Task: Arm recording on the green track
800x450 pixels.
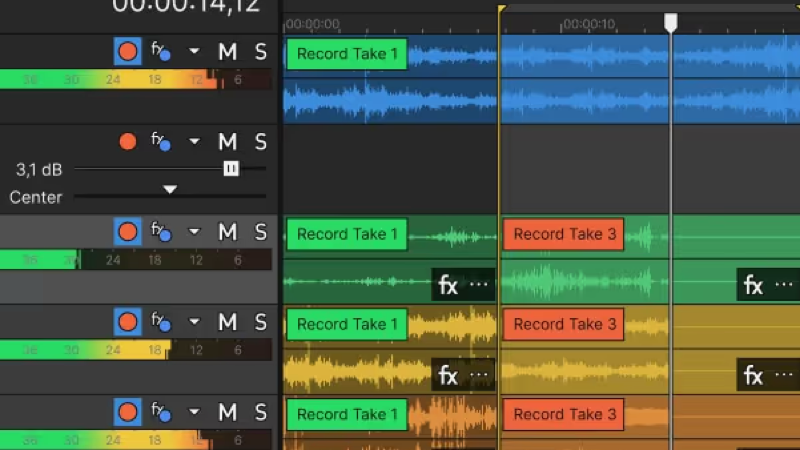Action: [128, 232]
